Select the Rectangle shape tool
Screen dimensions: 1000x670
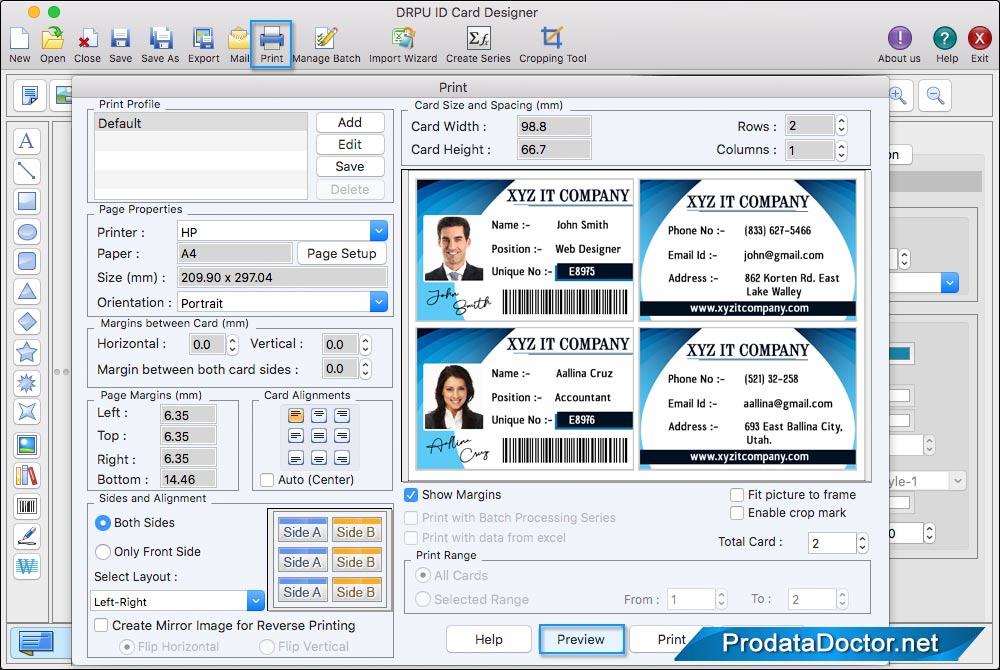pyautogui.click(x=26, y=201)
